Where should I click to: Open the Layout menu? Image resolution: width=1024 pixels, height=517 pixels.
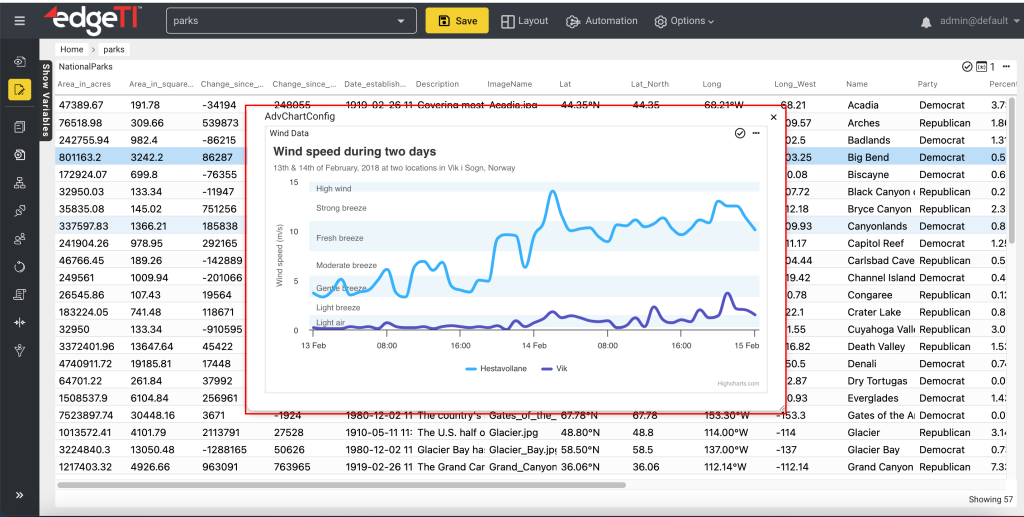(524, 21)
